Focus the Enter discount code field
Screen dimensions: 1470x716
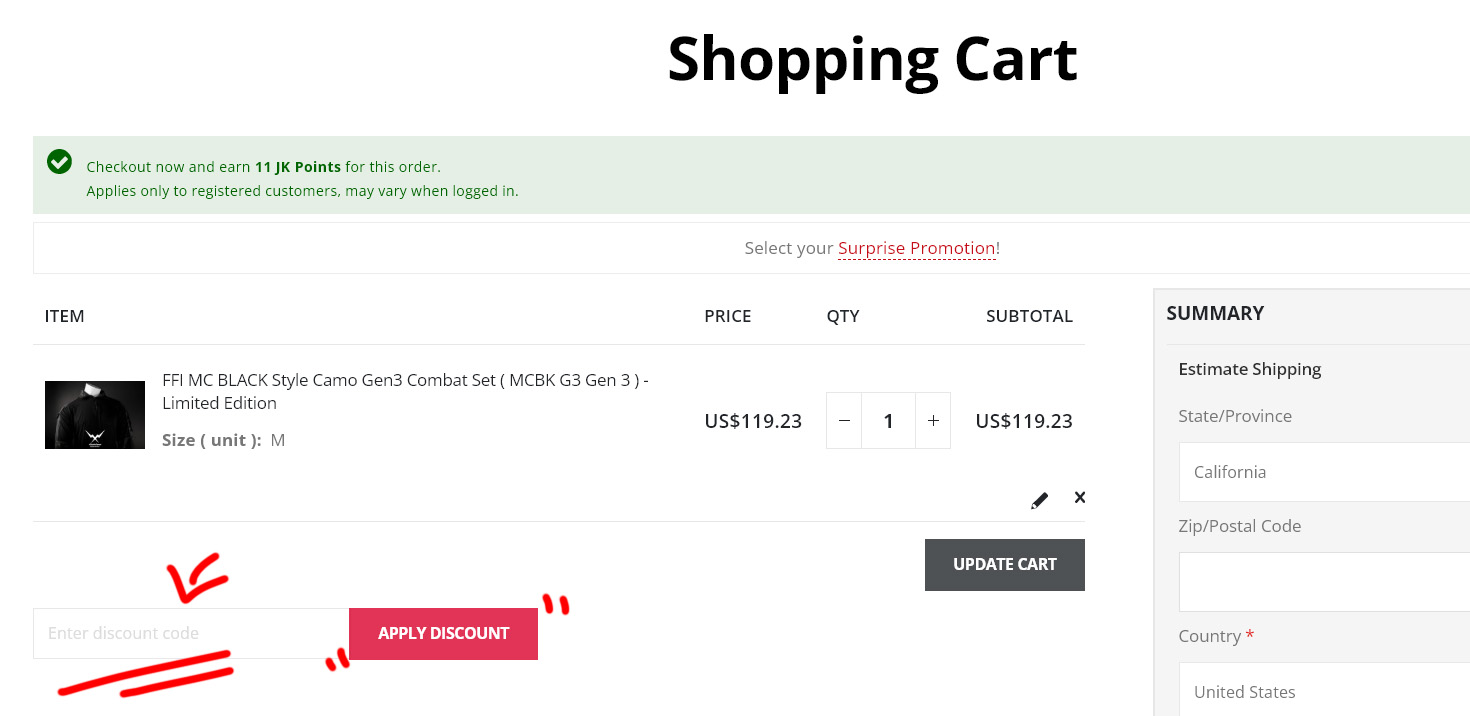click(x=190, y=633)
